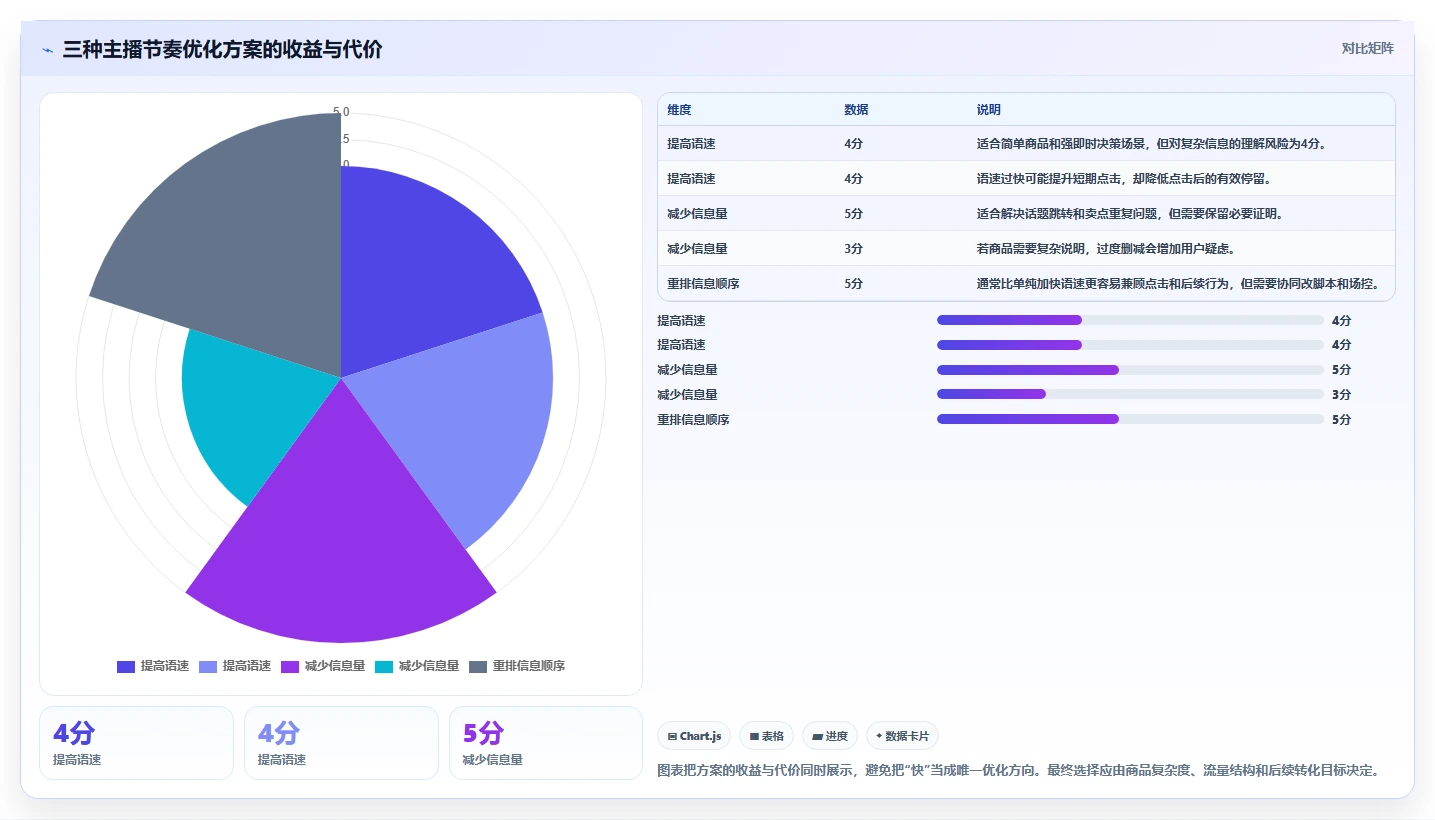
Task: Click the title 三种主播节奏优化方案的收益与代价
Action: [222, 50]
